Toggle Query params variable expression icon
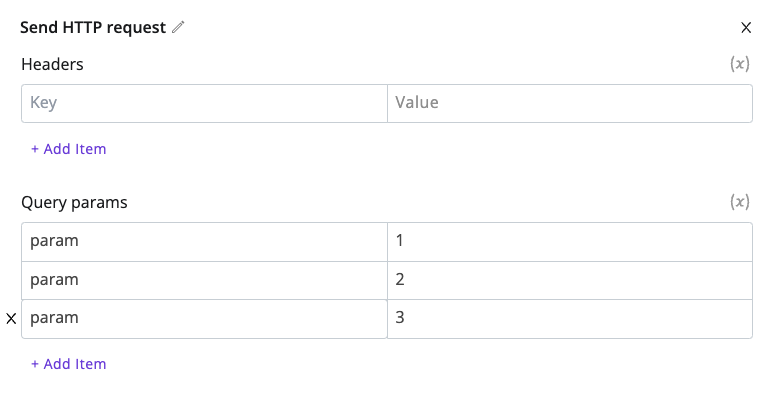This screenshot has width=773, height=400. tap(739, 202)
